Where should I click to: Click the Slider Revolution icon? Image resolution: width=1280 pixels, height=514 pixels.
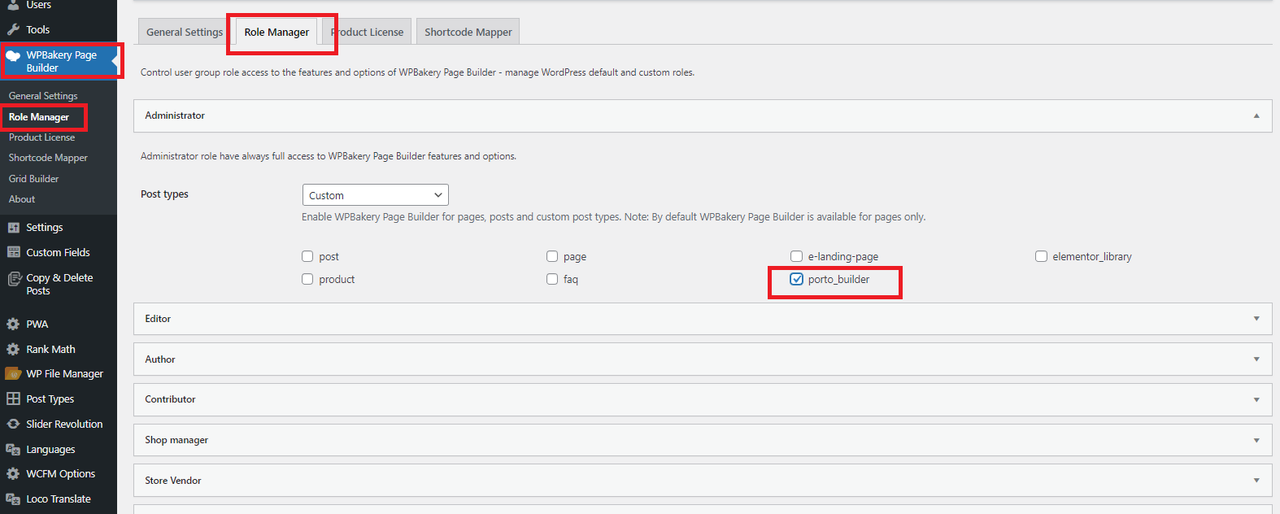[13, 424]
